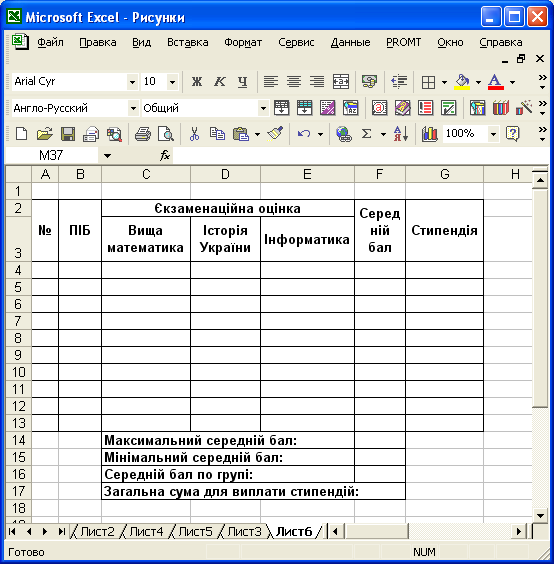The width and height of the screenshot is (554, 564).
Task: Select Максимальний середній бал cell
Action: coord(228,440)
